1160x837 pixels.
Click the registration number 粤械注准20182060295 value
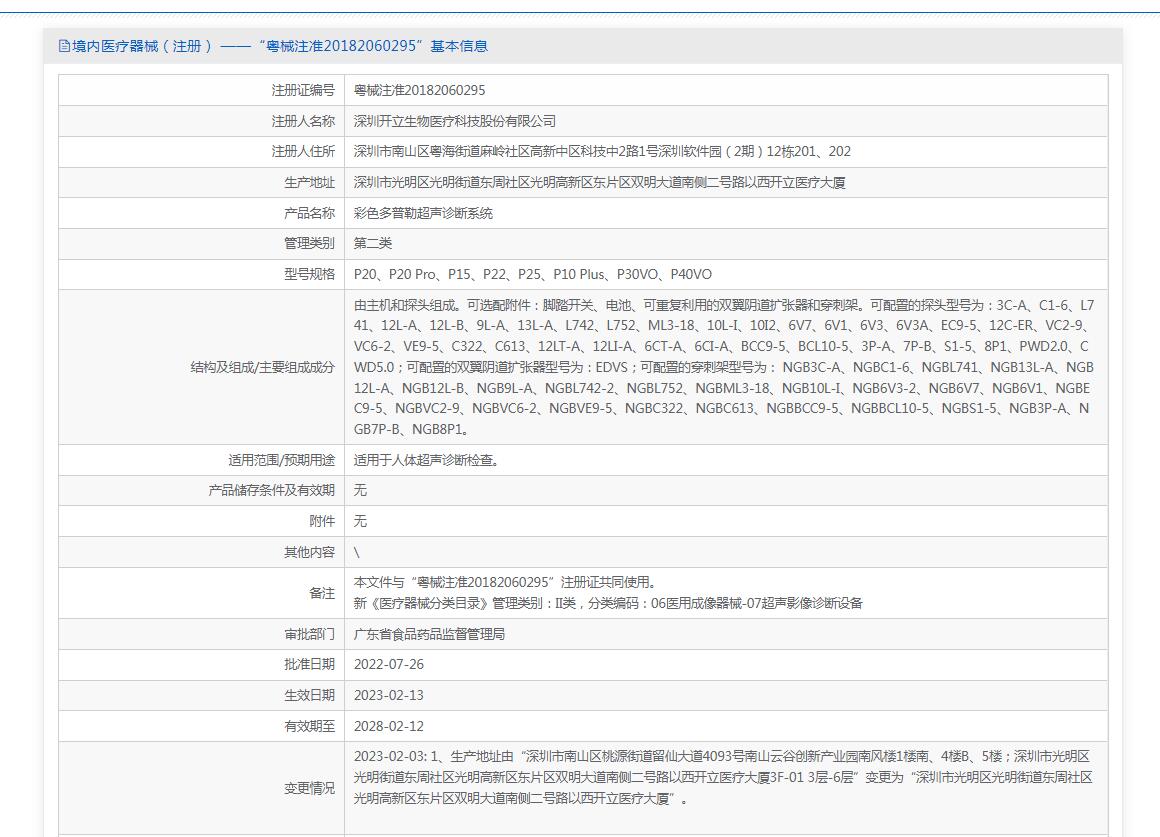419,90
